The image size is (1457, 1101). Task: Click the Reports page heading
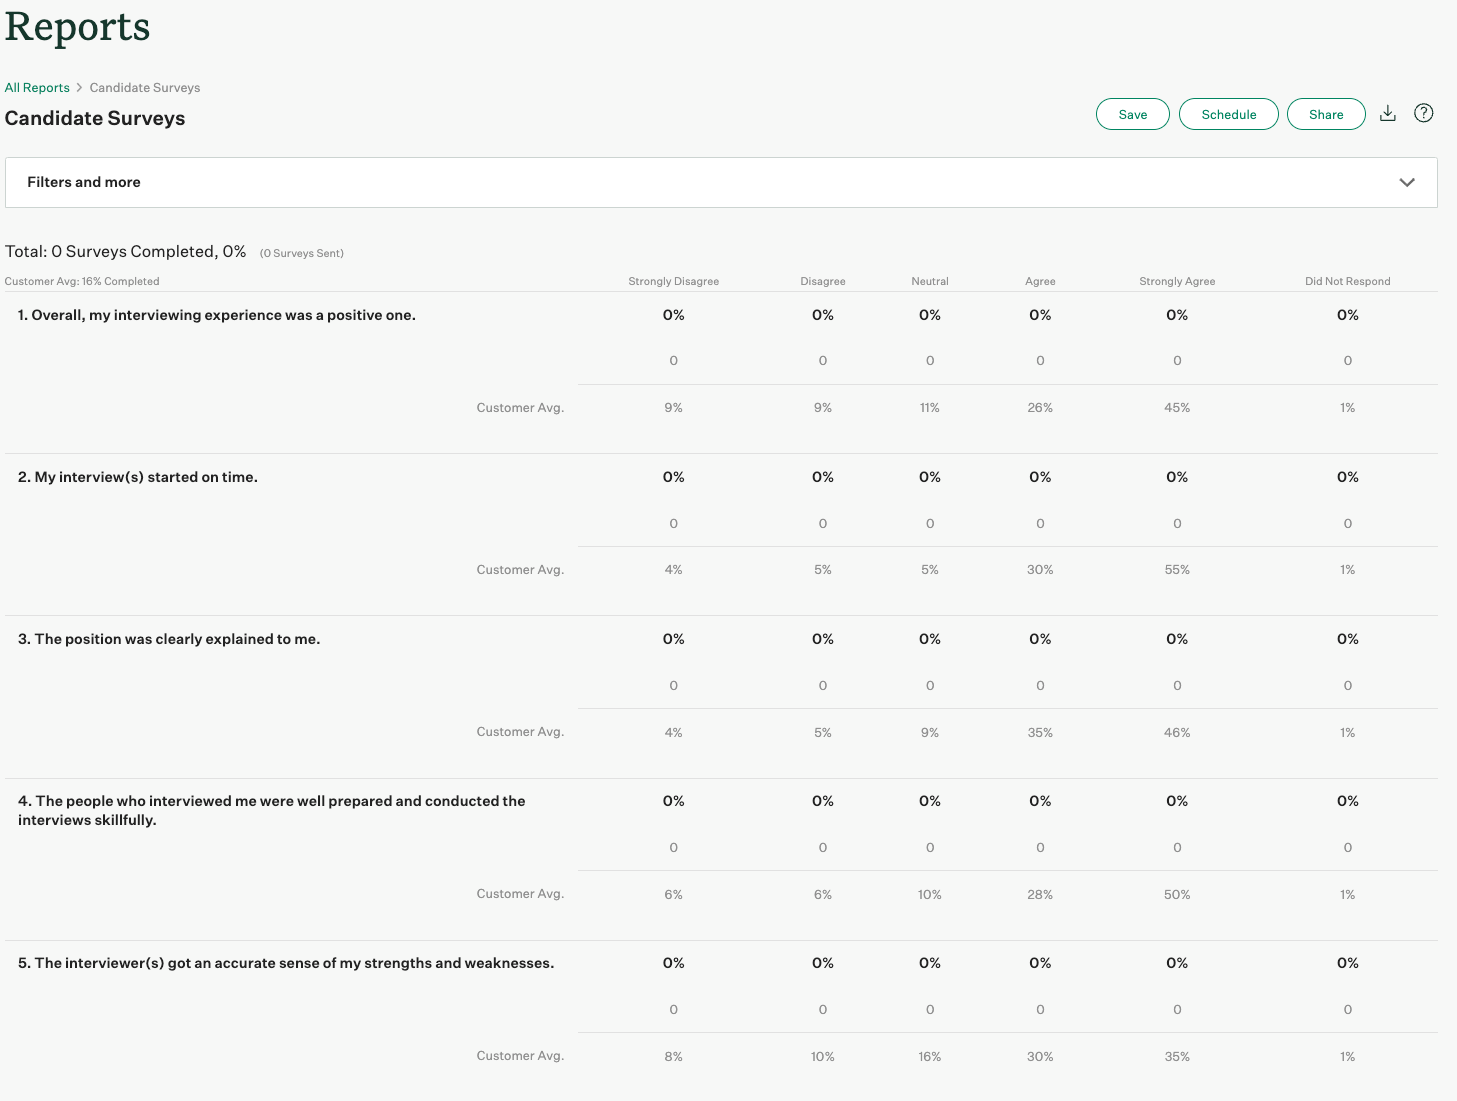click(x=78, y=27)
